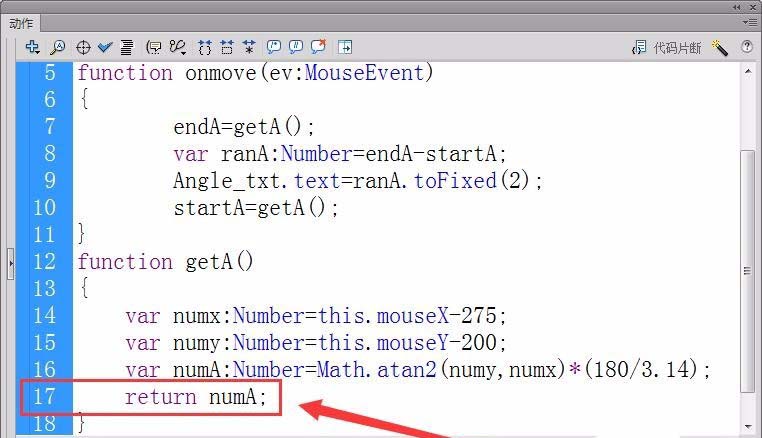Run check syntax with the blue checkmark
This screenshot has height=438, width=762.
[105, 47]
